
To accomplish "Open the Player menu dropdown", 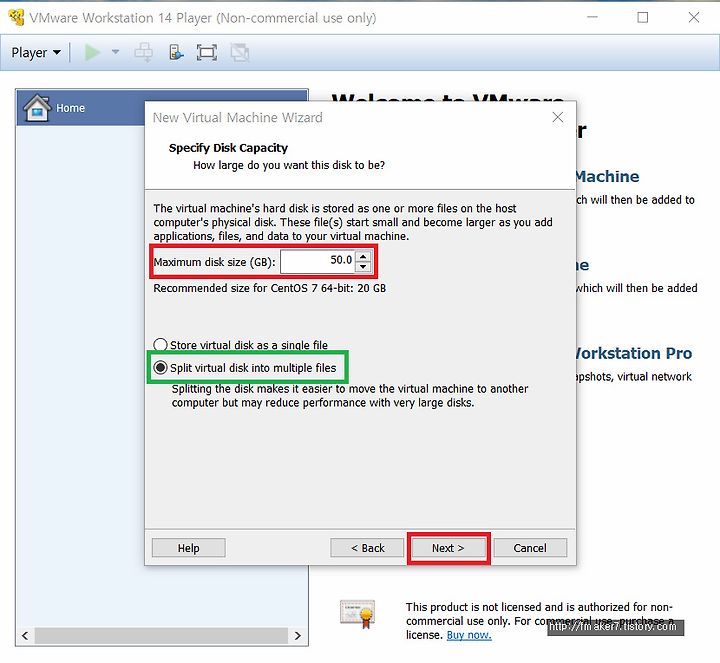I will tap(36, 52).
